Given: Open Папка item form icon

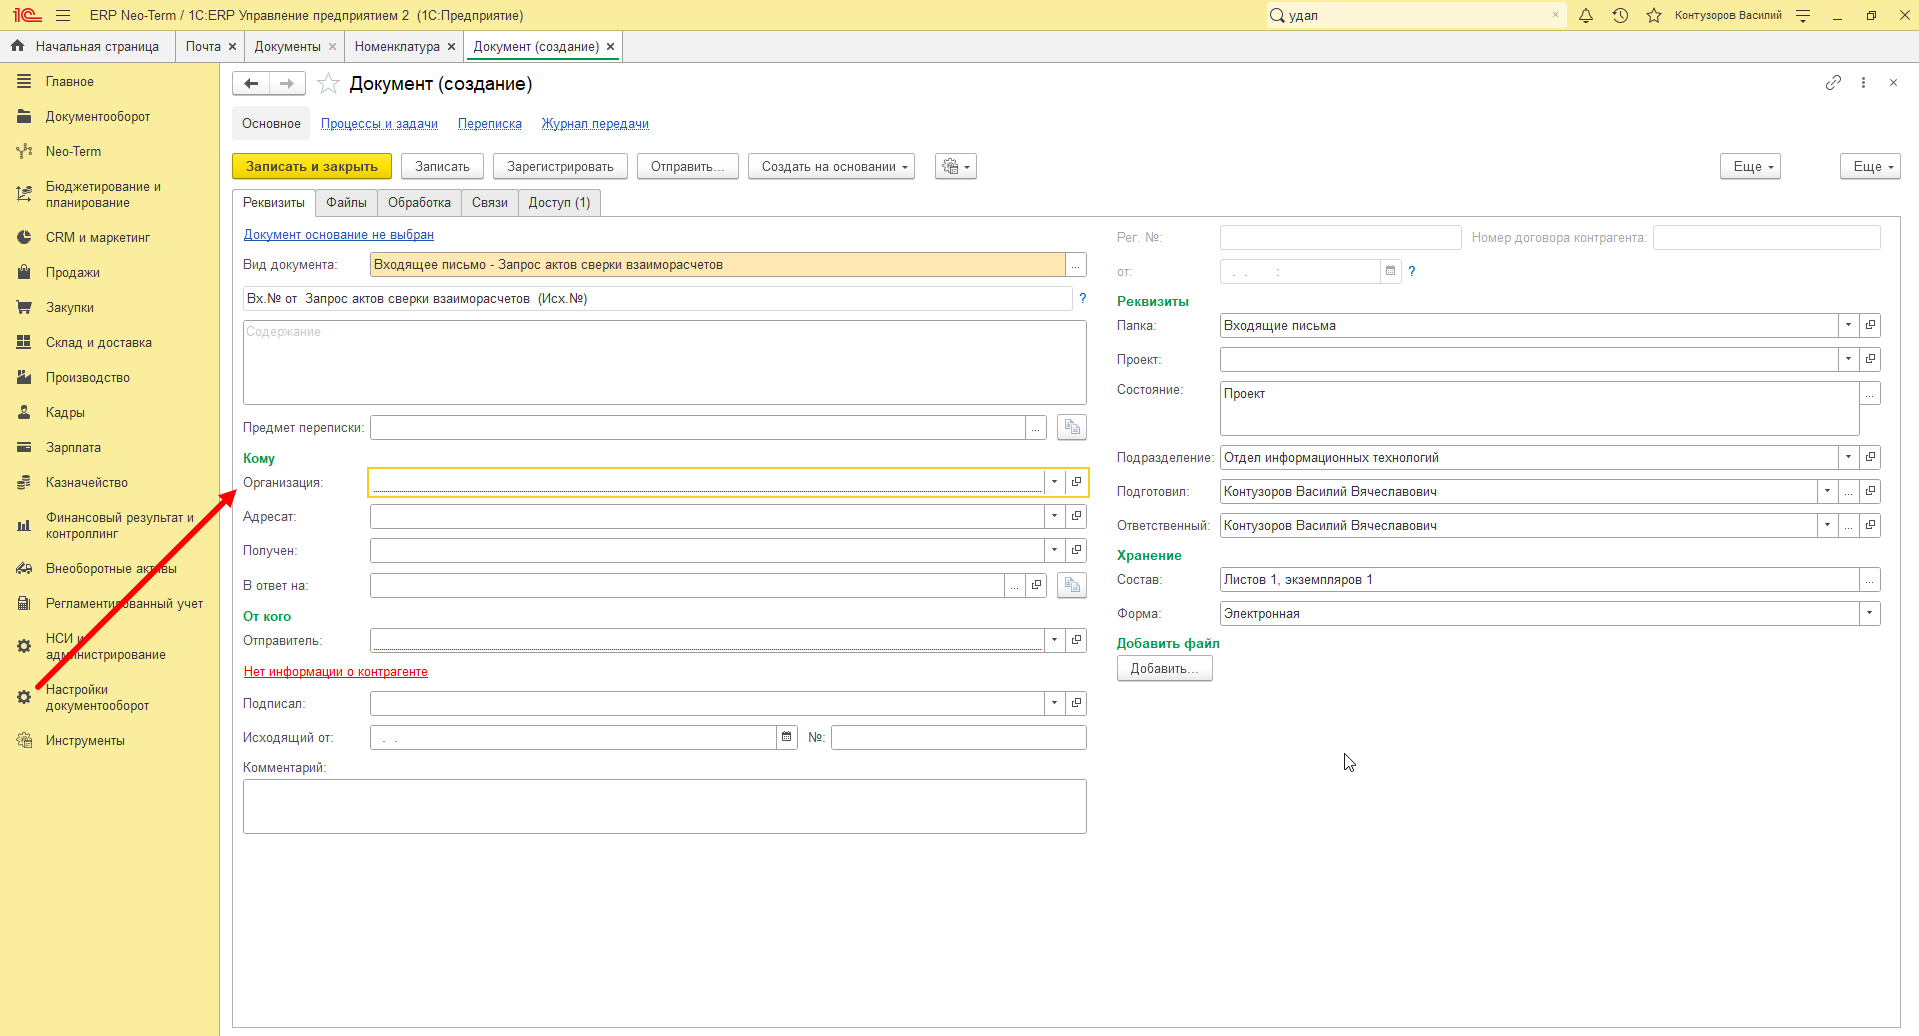Looking at the screenshot, I should click(1870, 325).
